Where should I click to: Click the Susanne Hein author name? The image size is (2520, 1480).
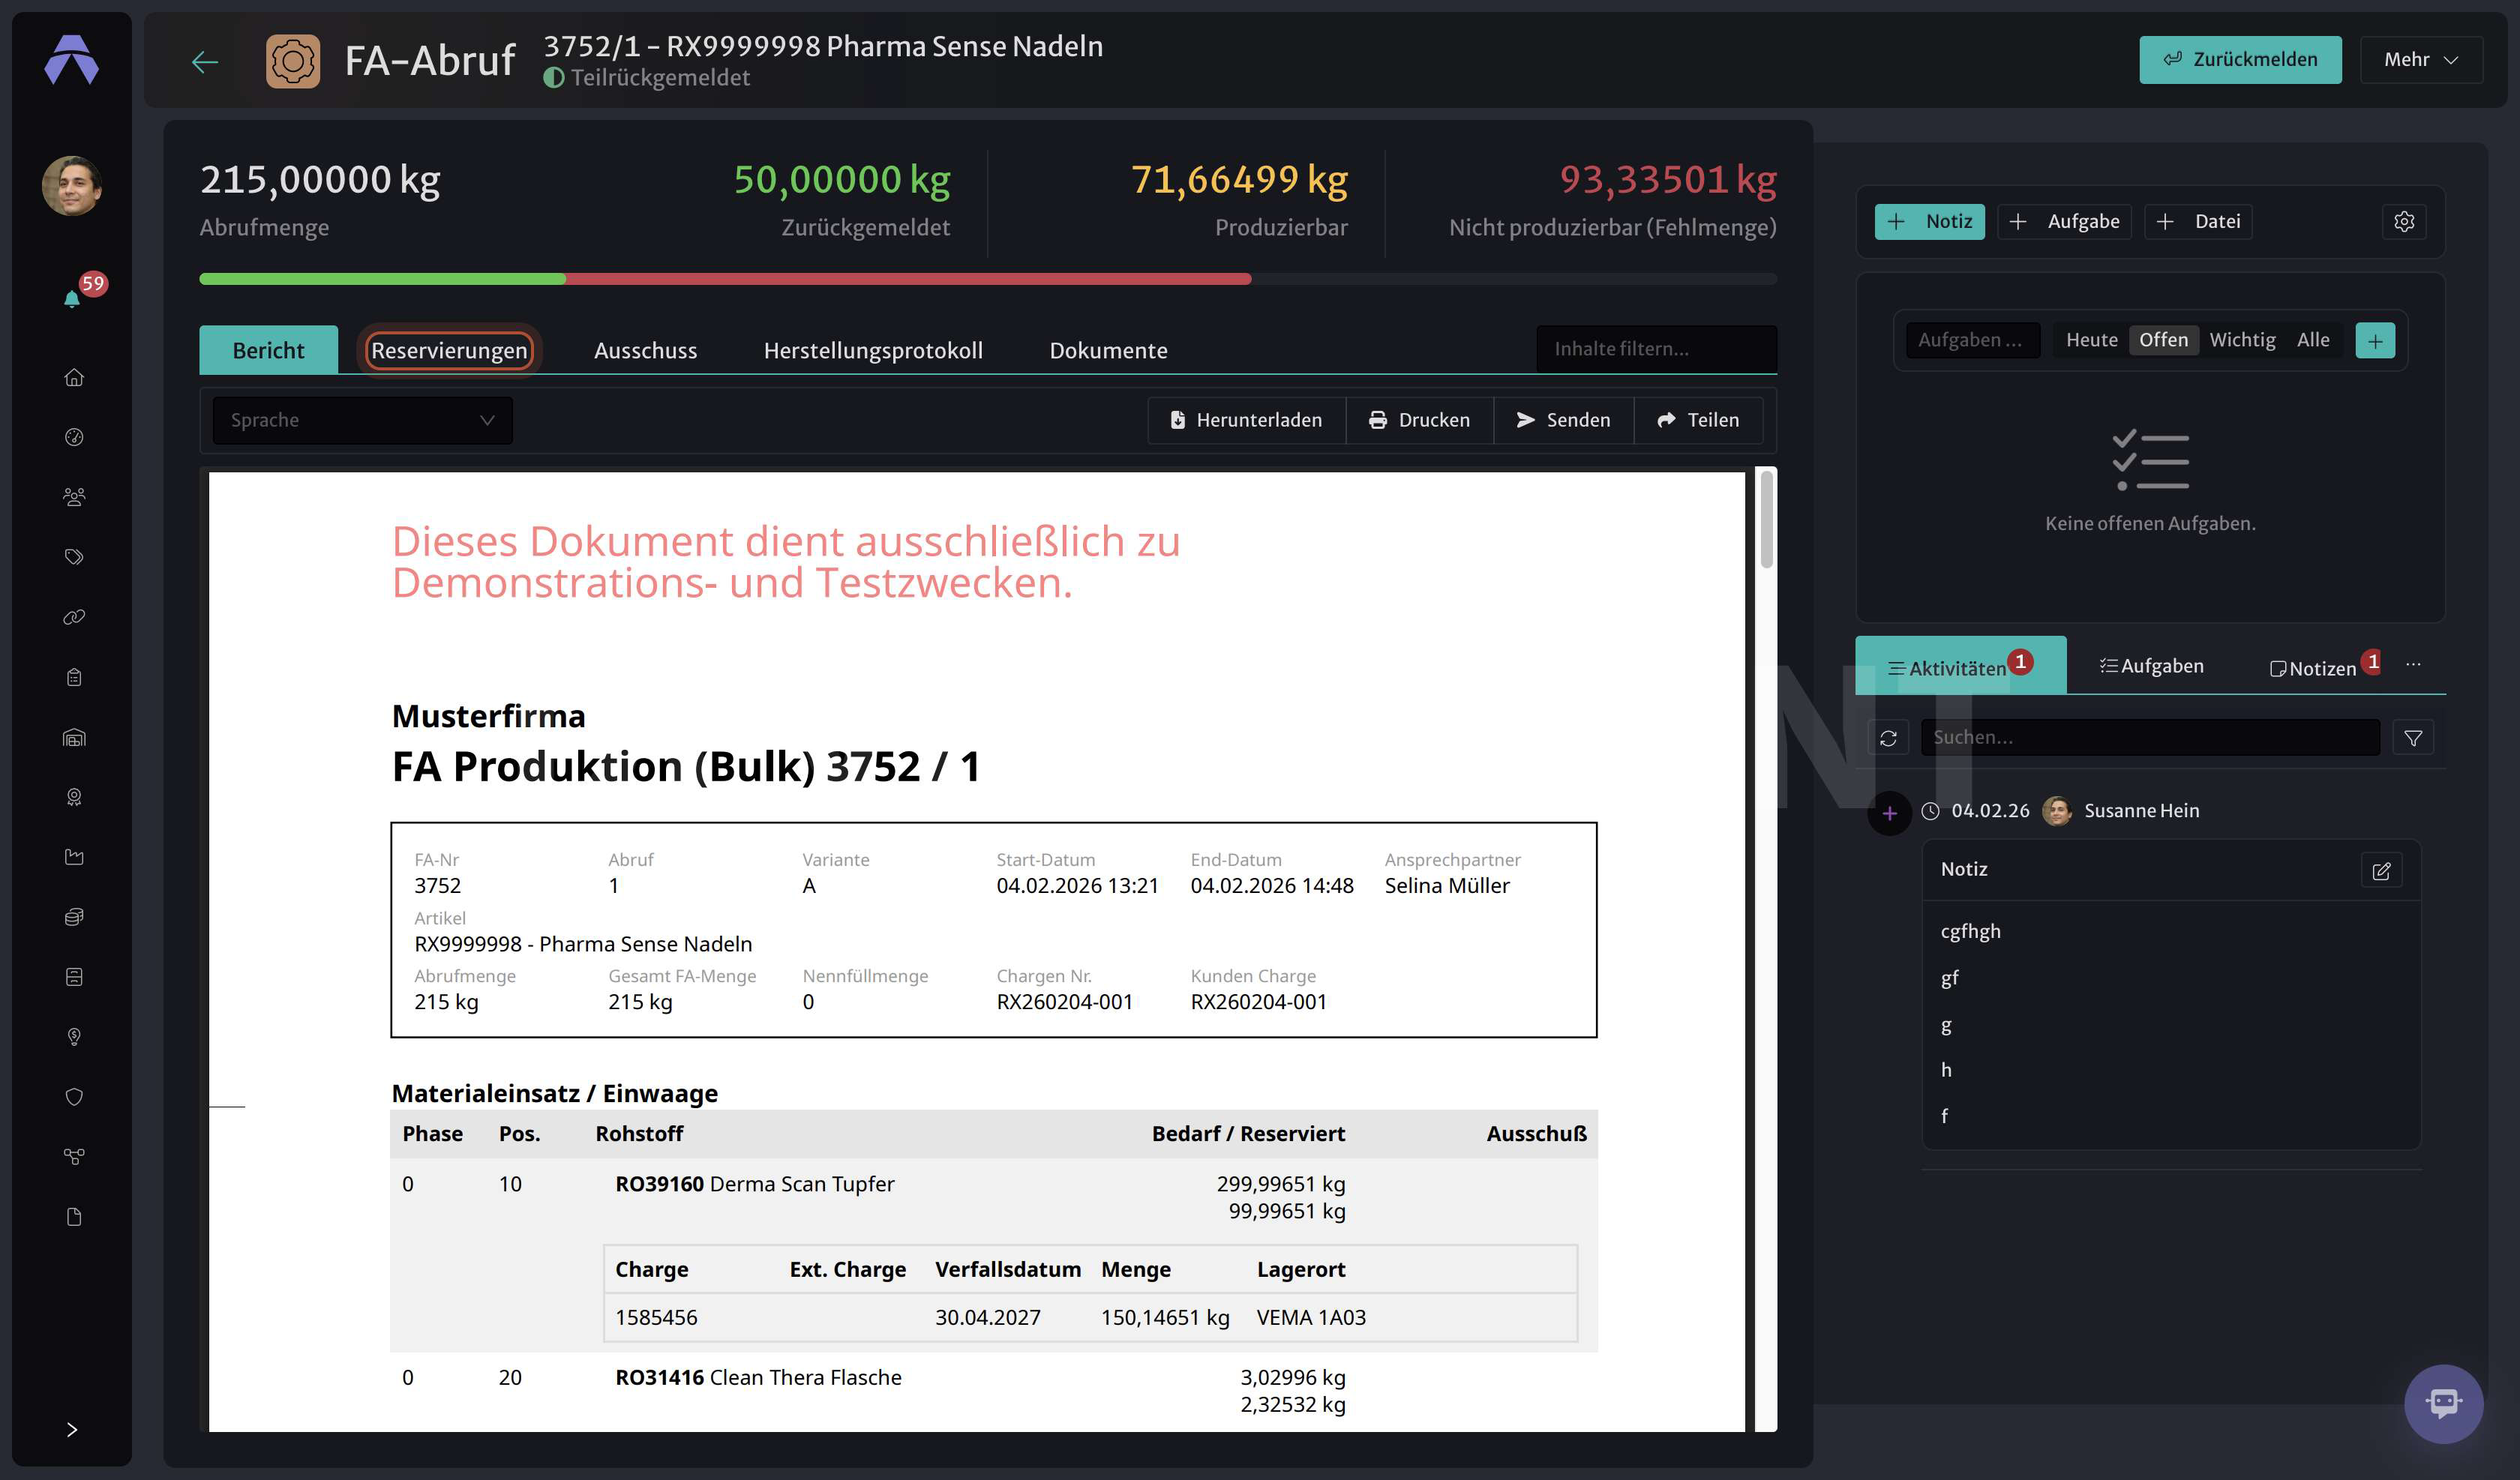[2141, 811]
